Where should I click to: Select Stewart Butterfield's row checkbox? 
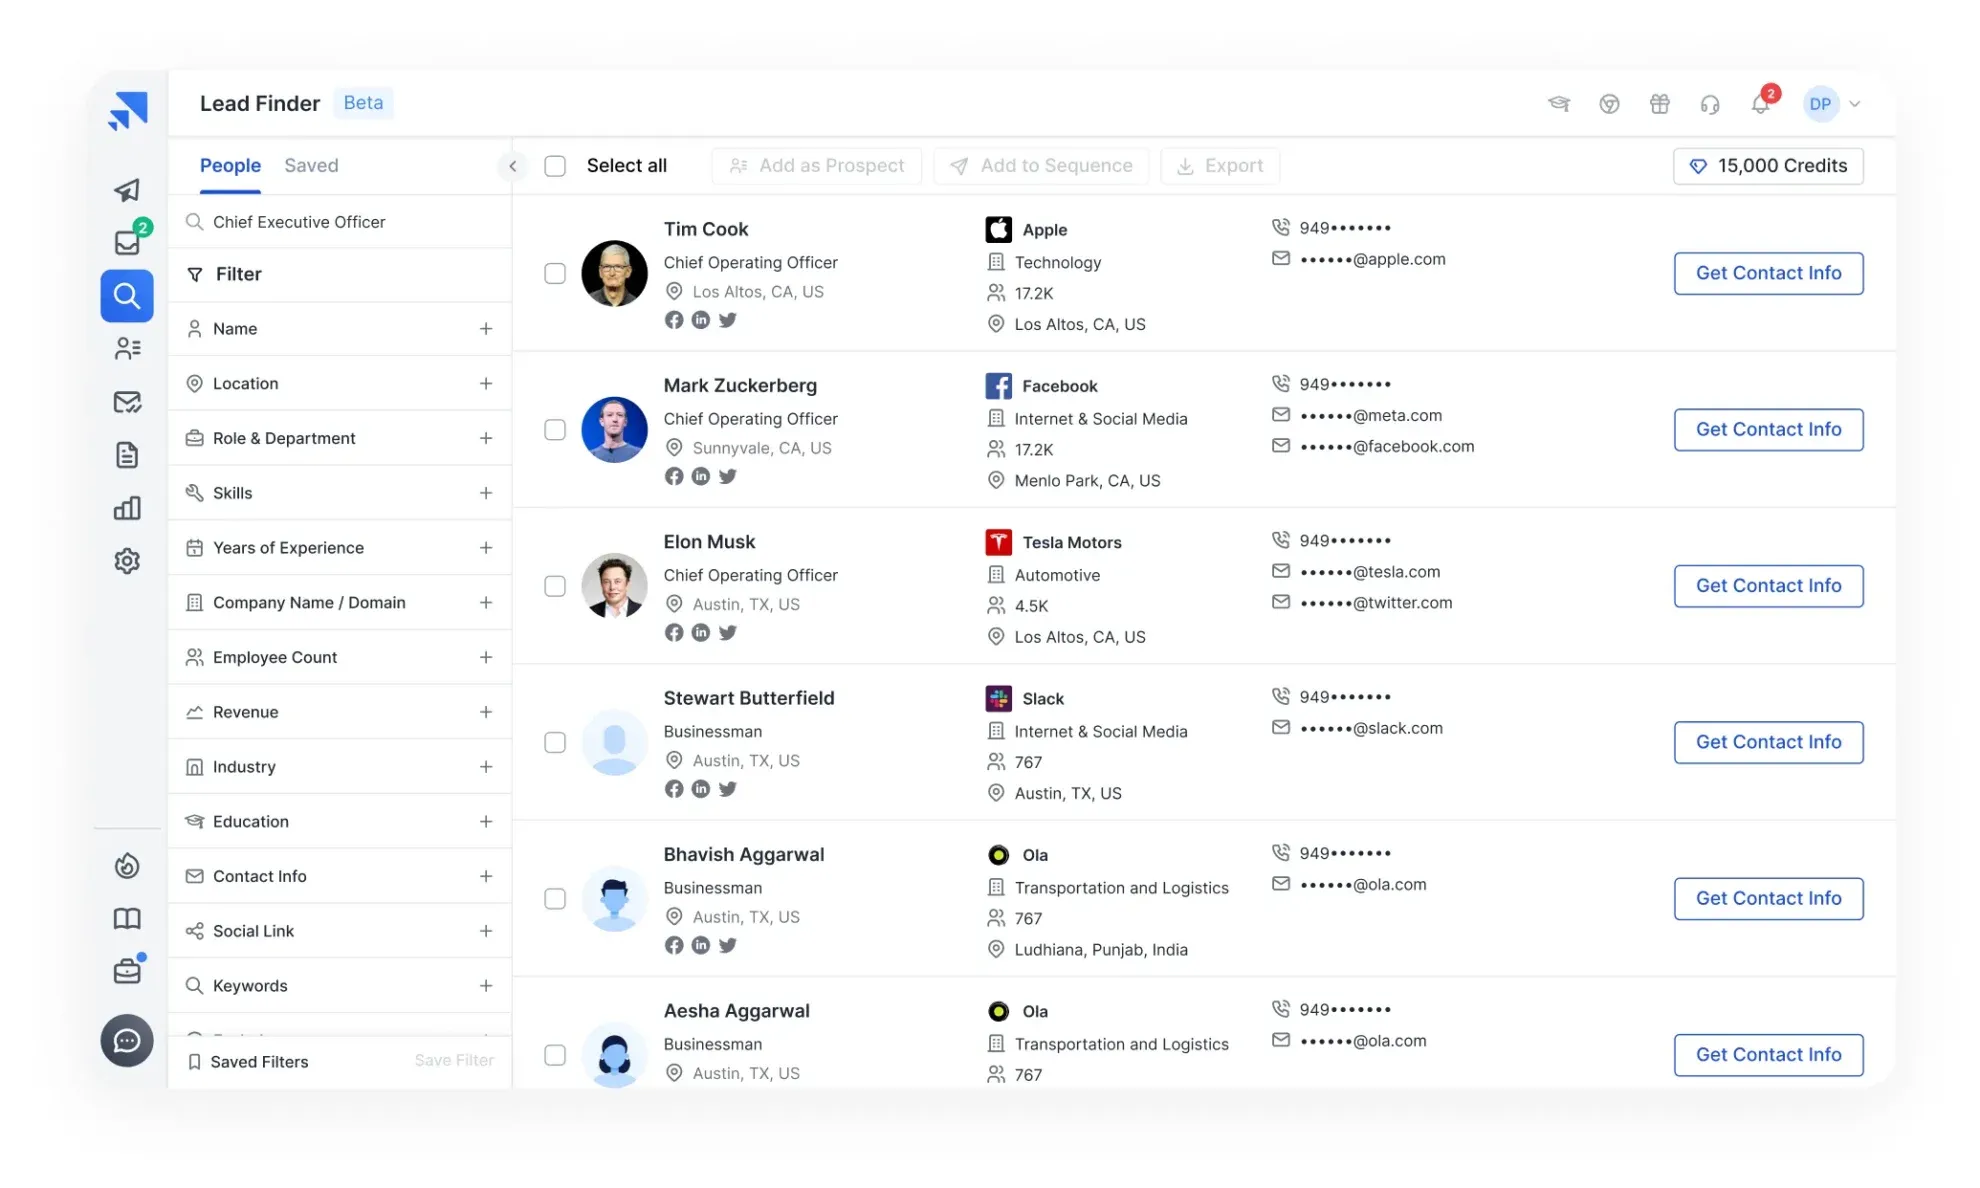coord(555,742)
